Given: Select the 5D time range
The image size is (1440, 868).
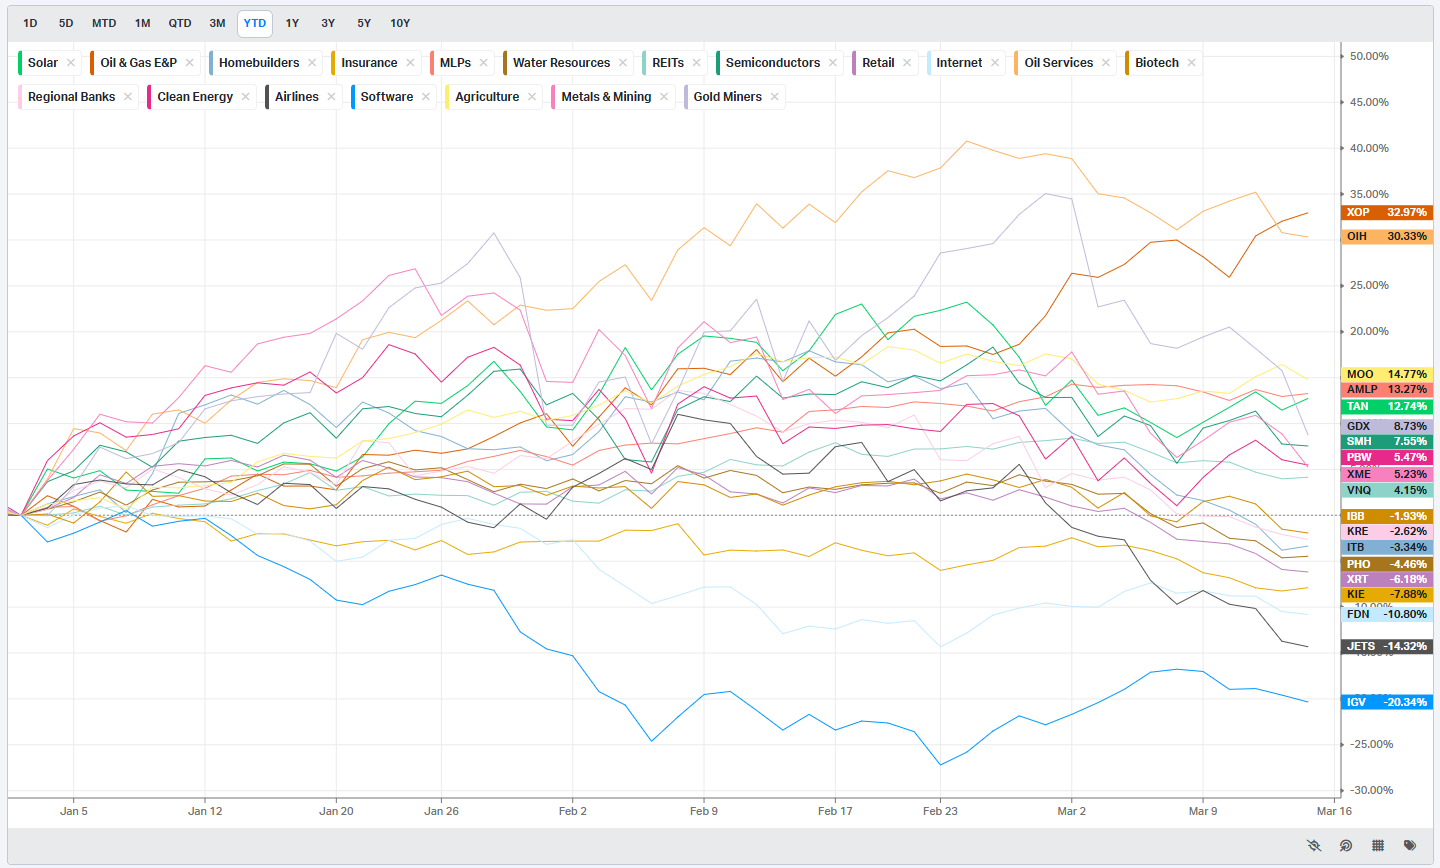Looking at the screenshot, I should pos(66,23).
